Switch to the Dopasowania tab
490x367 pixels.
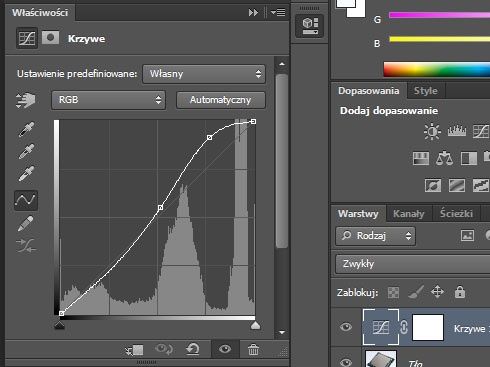[x=369, y=91]
